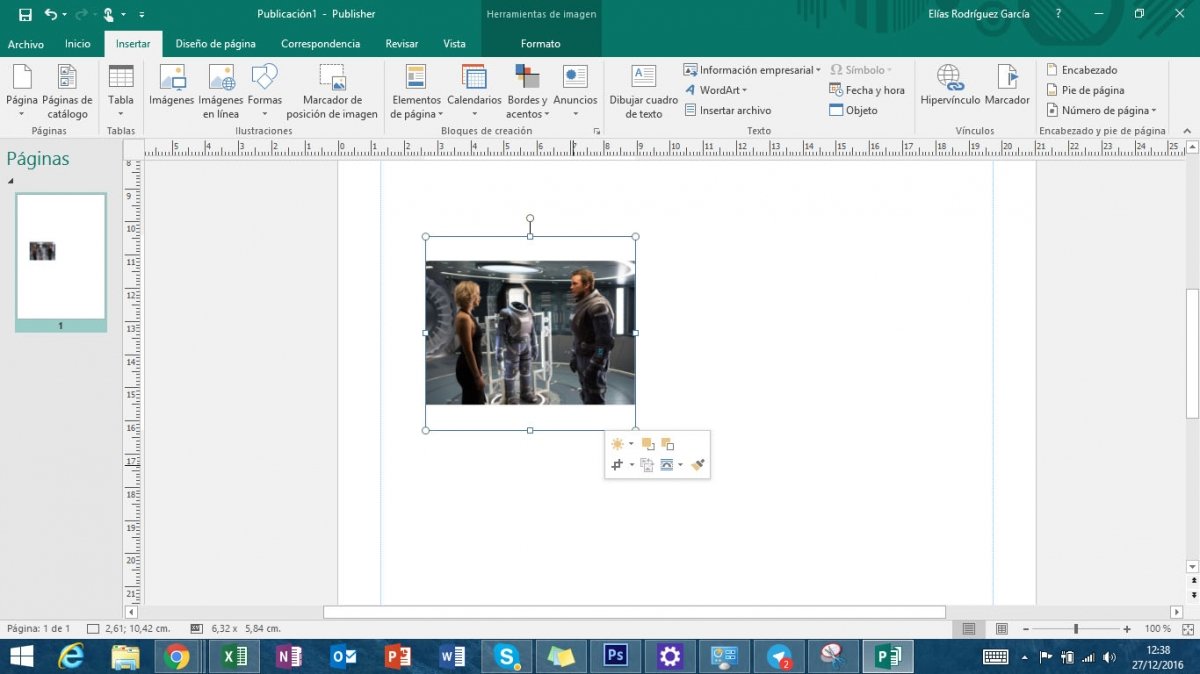Click Insertar archivo
This screenshot has height=674, width=1200.
728,110
